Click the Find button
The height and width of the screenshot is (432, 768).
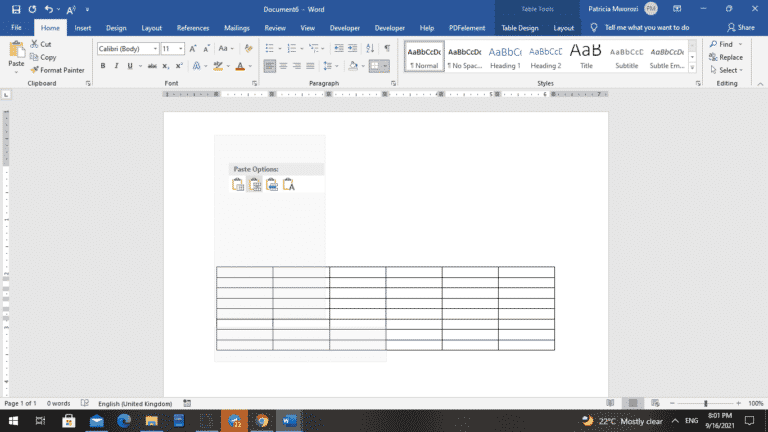(721, 44)
